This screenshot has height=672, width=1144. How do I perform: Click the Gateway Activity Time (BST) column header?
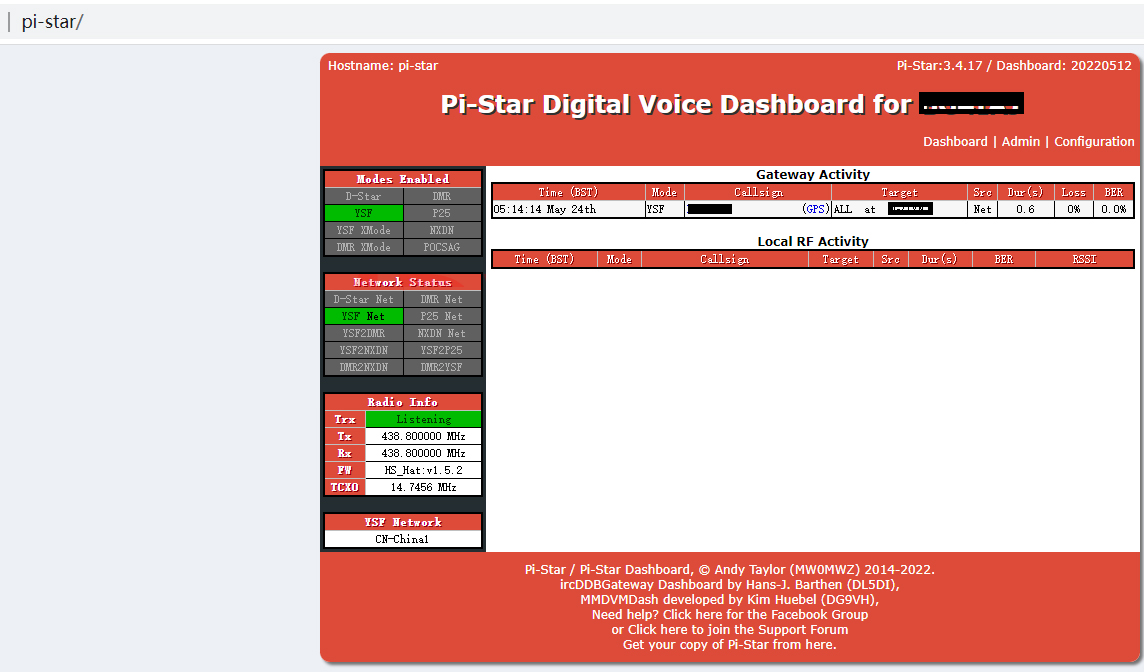pyautogui.click(x=568, y=192)
